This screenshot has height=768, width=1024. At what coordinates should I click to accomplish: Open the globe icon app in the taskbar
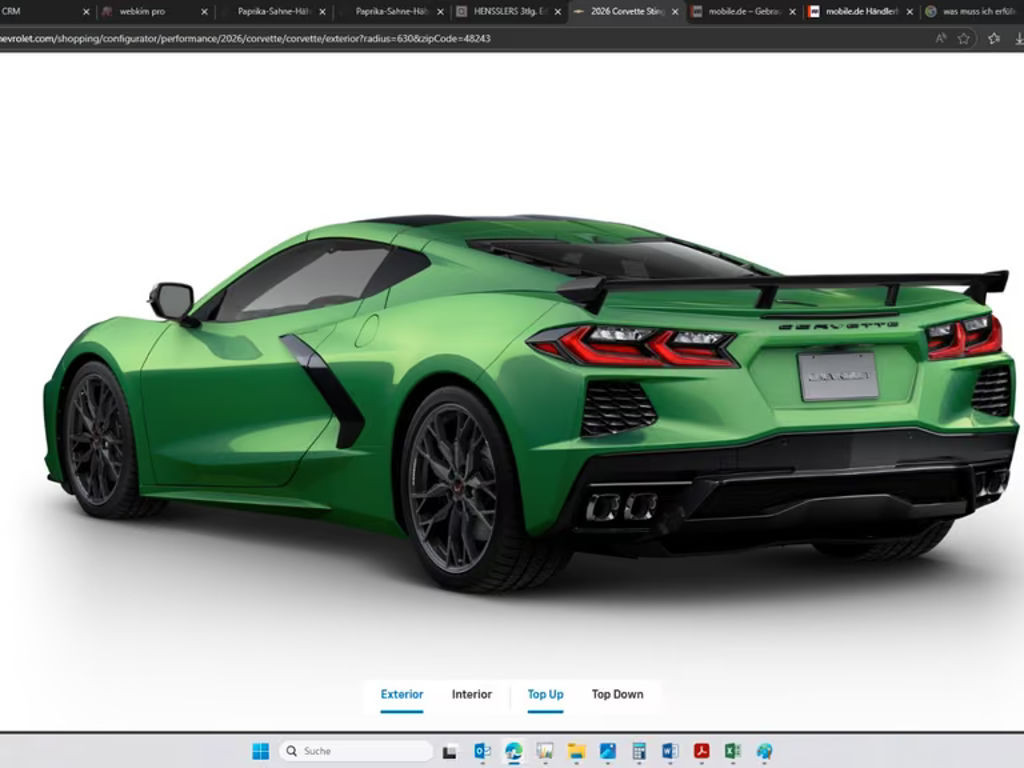pos(764,752)
